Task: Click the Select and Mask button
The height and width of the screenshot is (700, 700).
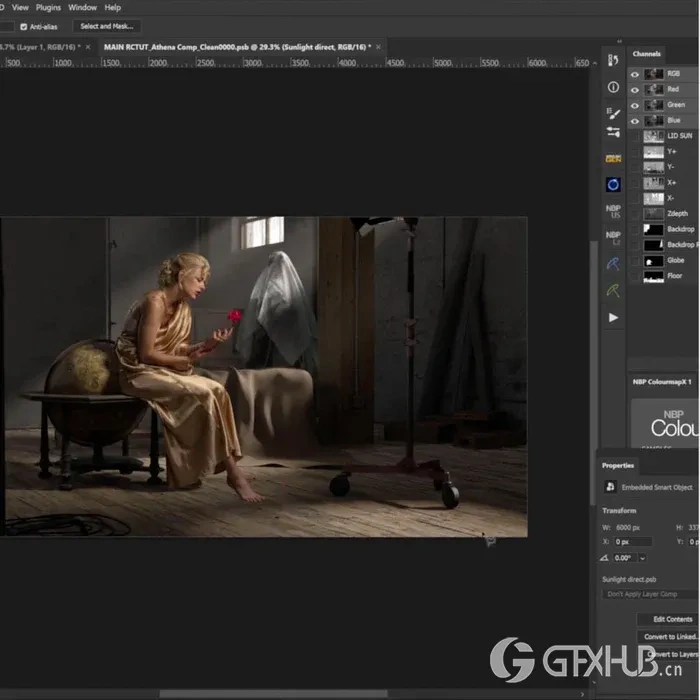Action: tap(107, 26)
